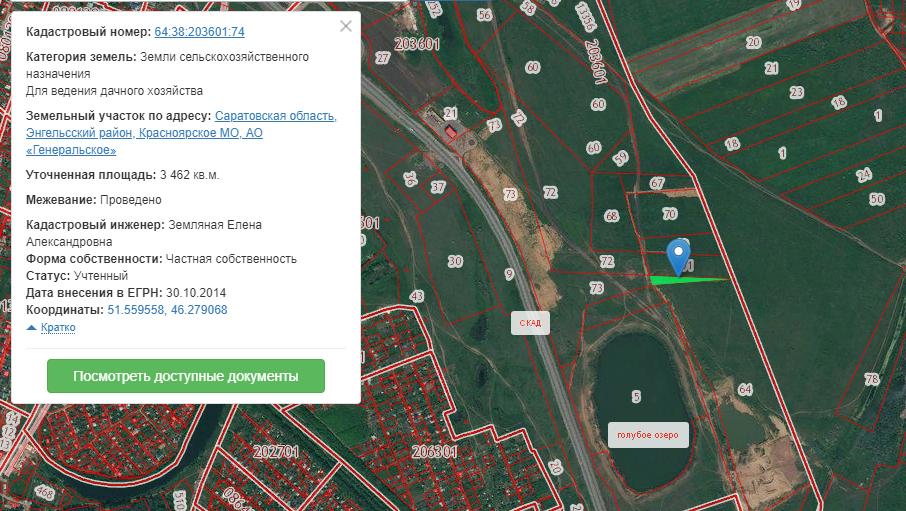Click the Саратовская область address link
Image resolution: width=906 pixels, height=511 pixels.
pyautogui.click(x=275, y=116)
